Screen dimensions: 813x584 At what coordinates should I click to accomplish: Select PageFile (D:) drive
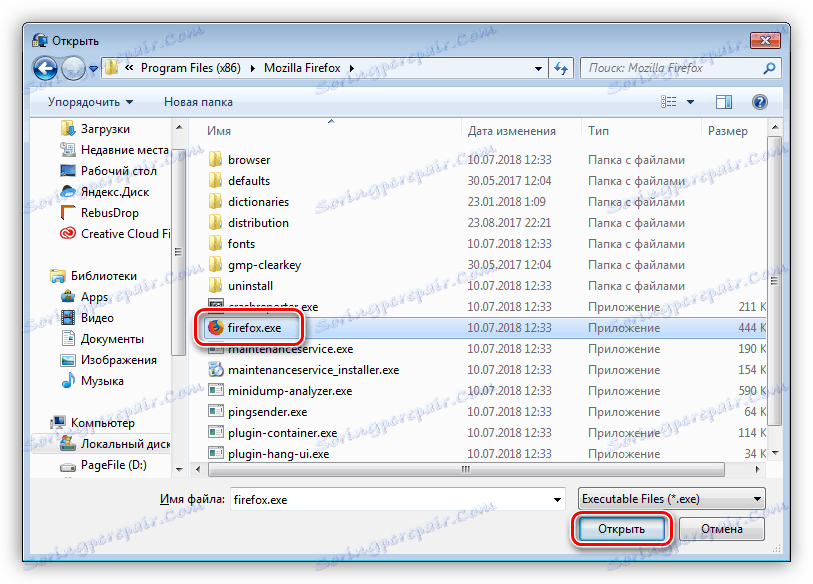104,465
